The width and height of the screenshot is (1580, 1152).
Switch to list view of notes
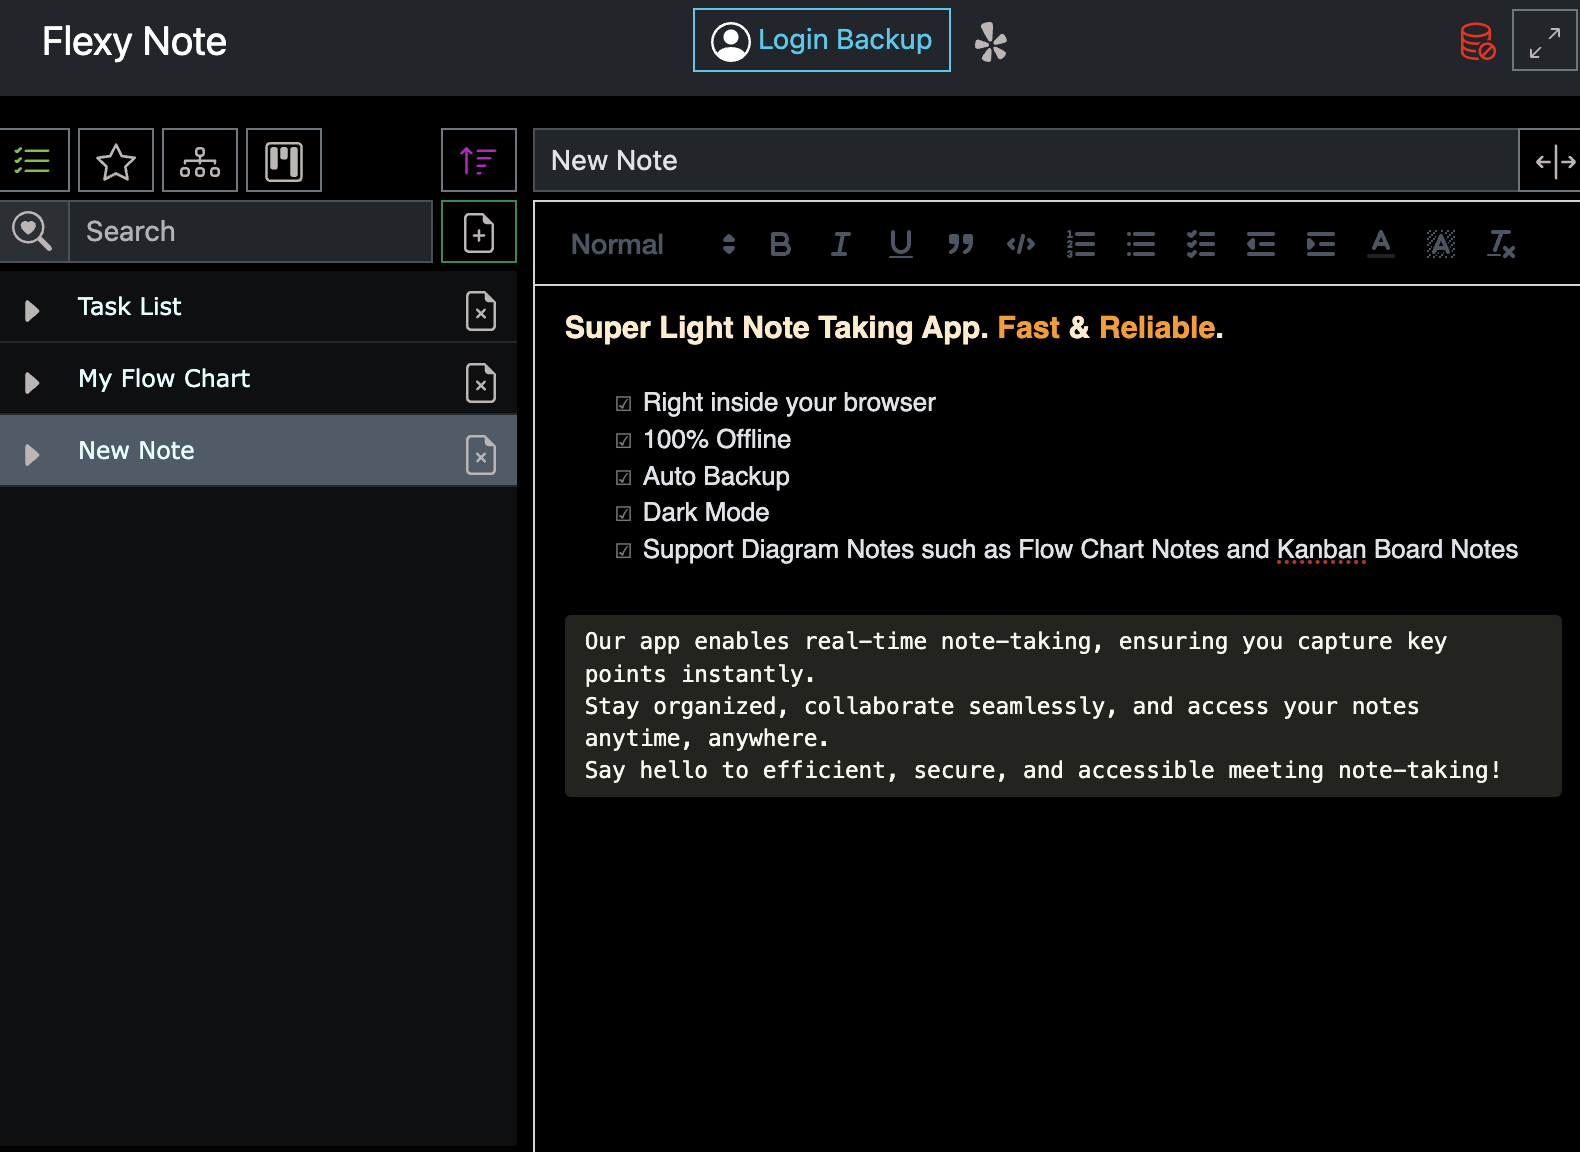[32, 160]
